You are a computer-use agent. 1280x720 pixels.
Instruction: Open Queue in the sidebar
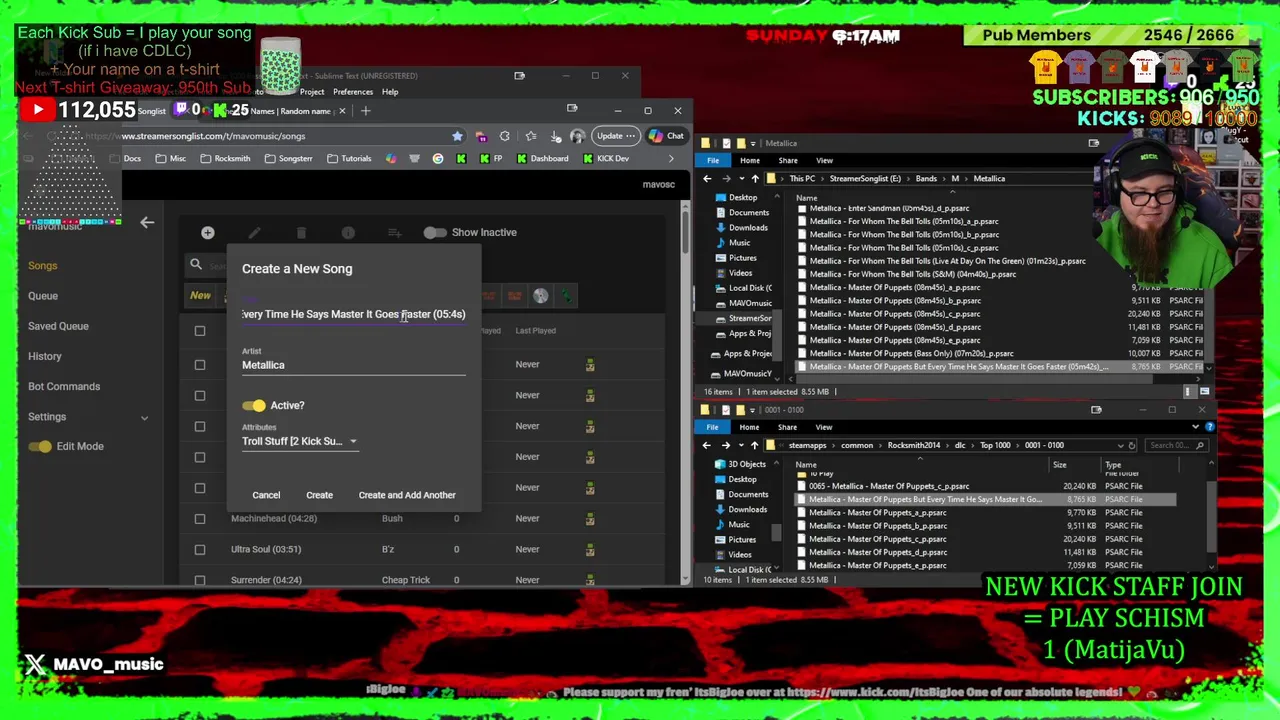click(43, 296)
